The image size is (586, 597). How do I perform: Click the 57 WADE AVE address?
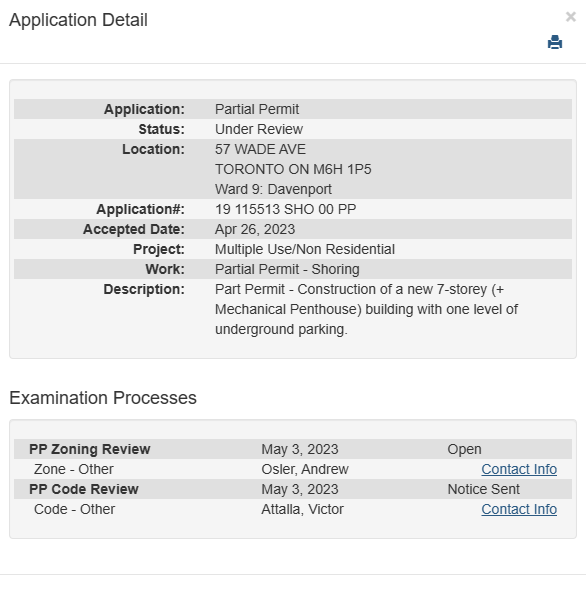click(260, 149)
